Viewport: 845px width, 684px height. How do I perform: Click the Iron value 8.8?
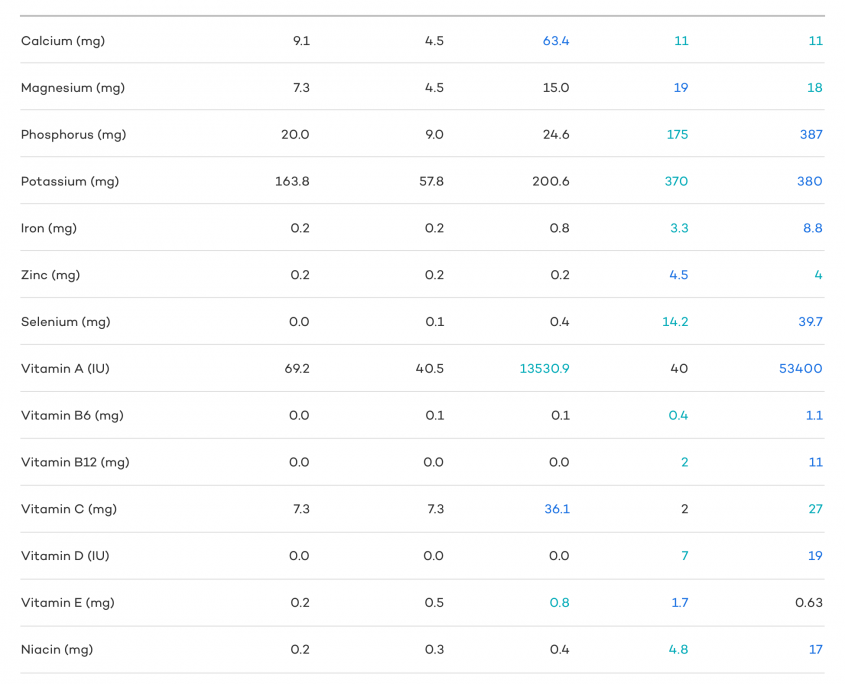(813, 229)
